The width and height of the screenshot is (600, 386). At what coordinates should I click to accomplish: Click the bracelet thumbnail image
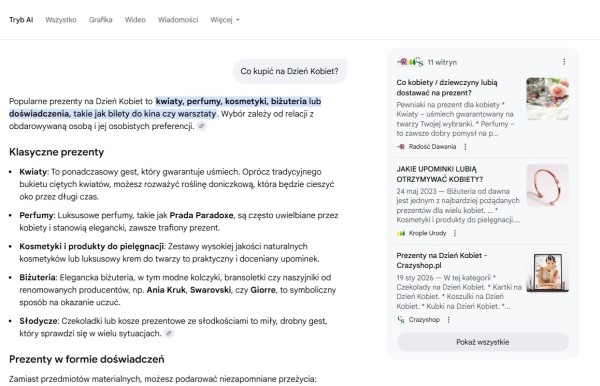[547, 185]
